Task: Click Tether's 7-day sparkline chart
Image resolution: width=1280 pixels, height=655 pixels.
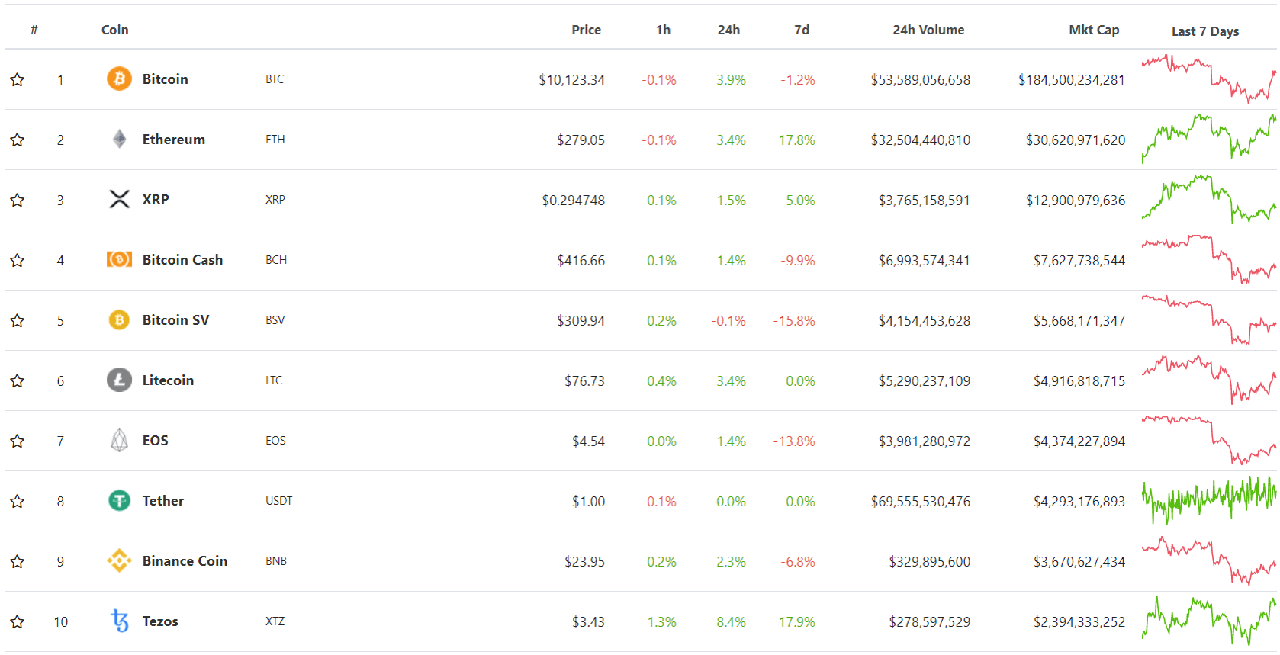Action: (x=1209, y=500)
